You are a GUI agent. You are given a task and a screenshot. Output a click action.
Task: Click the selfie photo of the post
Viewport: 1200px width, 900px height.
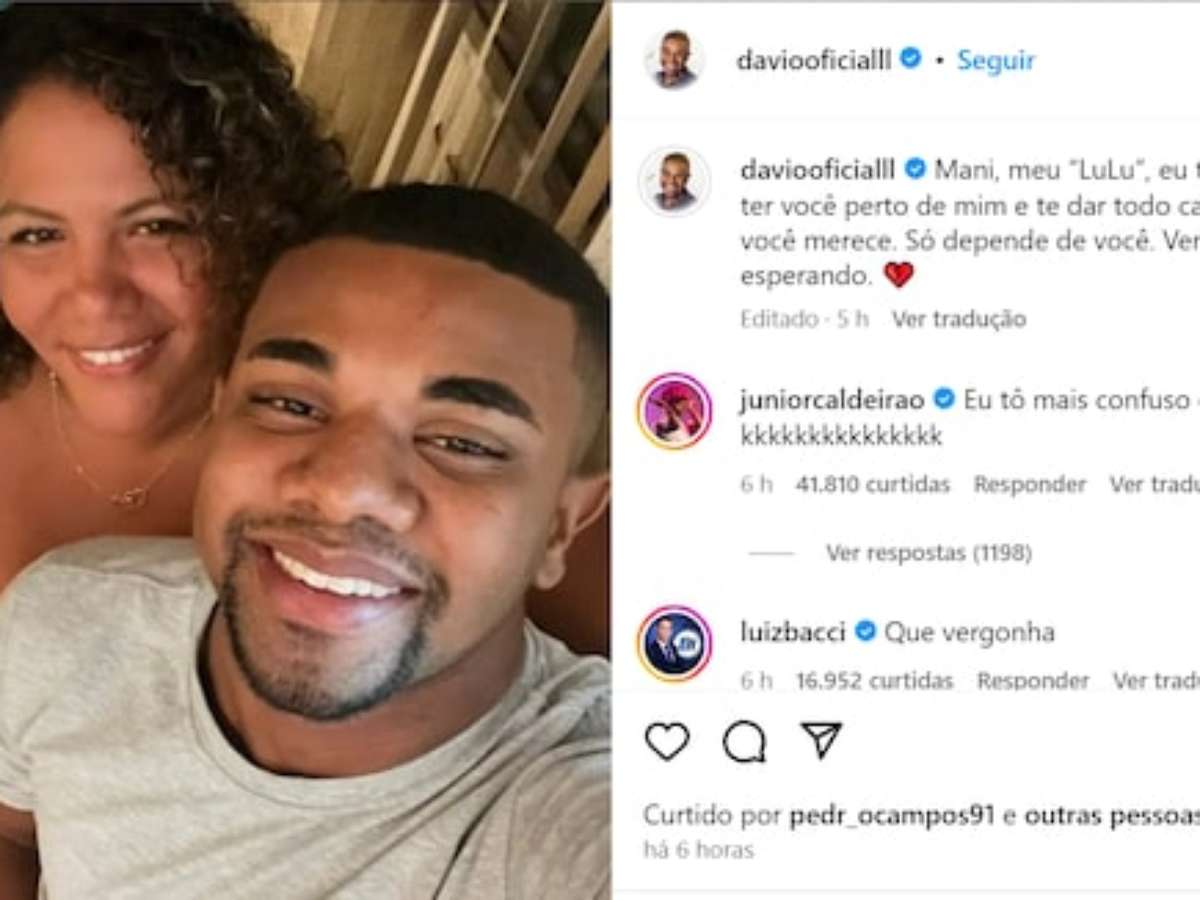[x=305, y=450]
